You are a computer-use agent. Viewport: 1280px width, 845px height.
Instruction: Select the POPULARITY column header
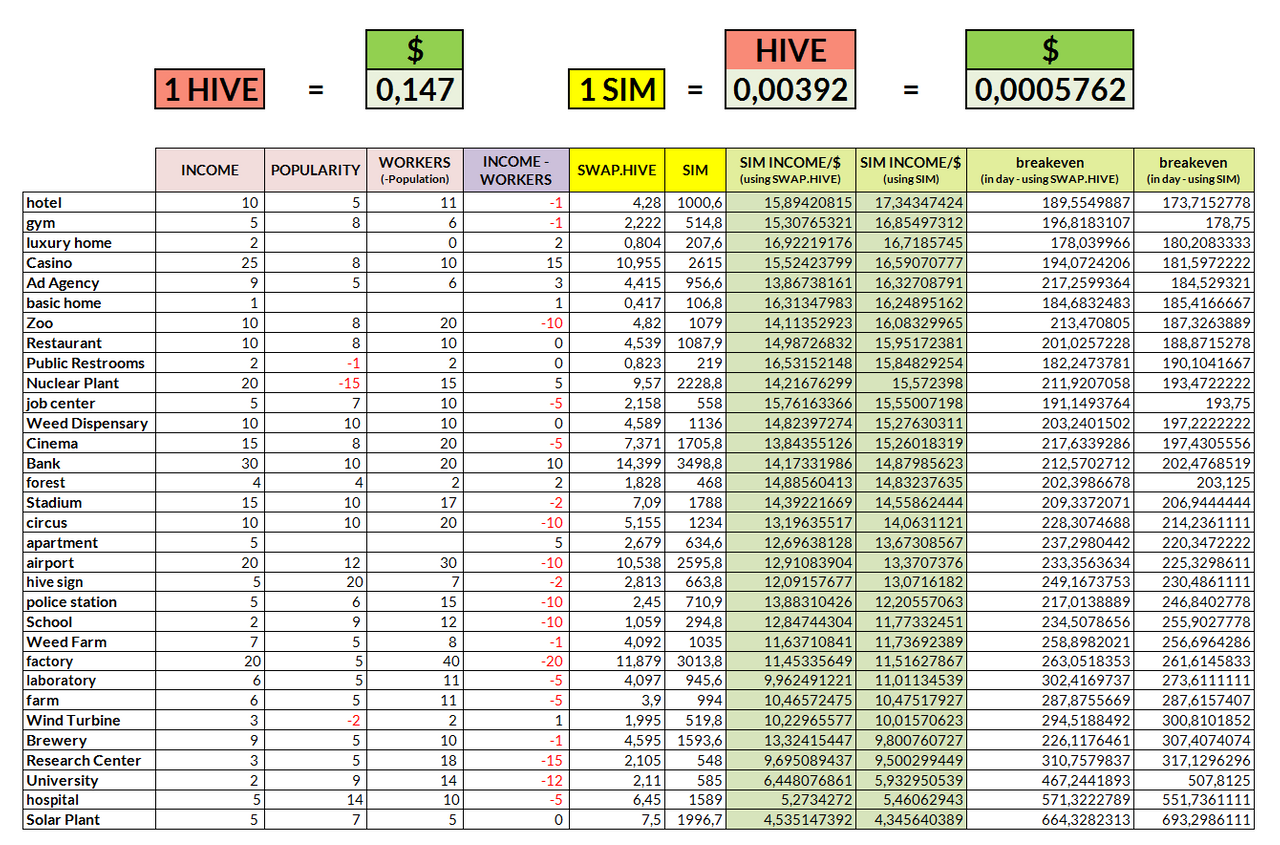(x=315, y=170)
